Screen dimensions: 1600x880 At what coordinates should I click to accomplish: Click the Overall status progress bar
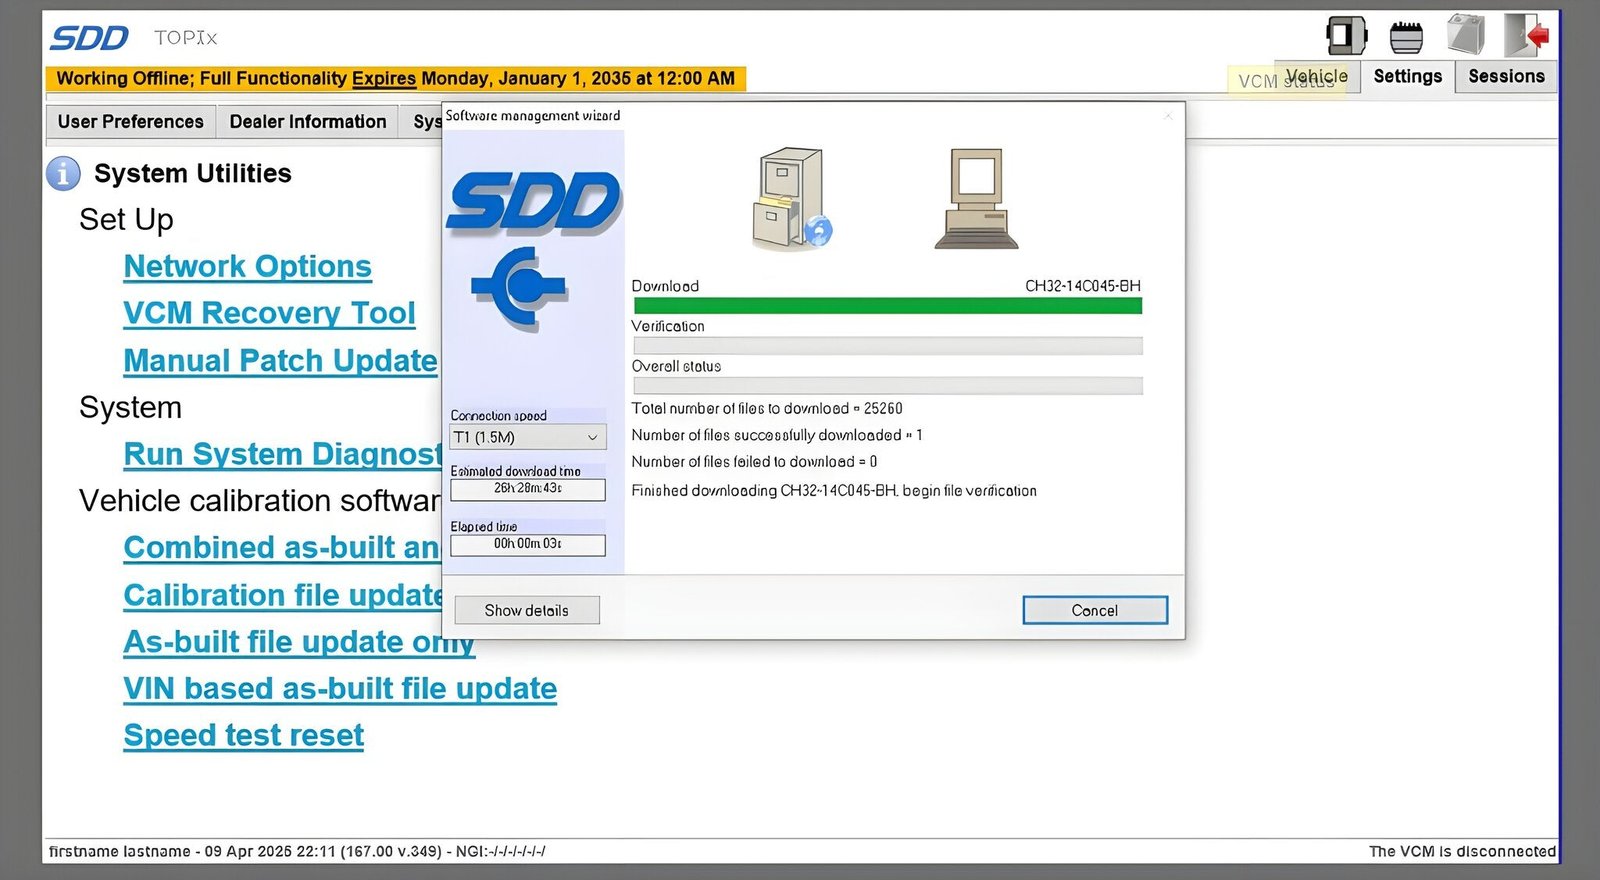(888, 386)
